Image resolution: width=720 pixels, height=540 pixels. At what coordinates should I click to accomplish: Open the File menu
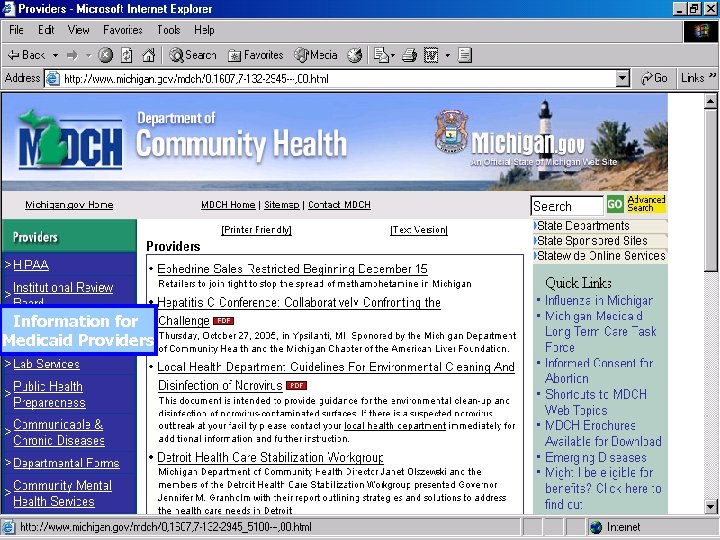[x=16, y=30]
